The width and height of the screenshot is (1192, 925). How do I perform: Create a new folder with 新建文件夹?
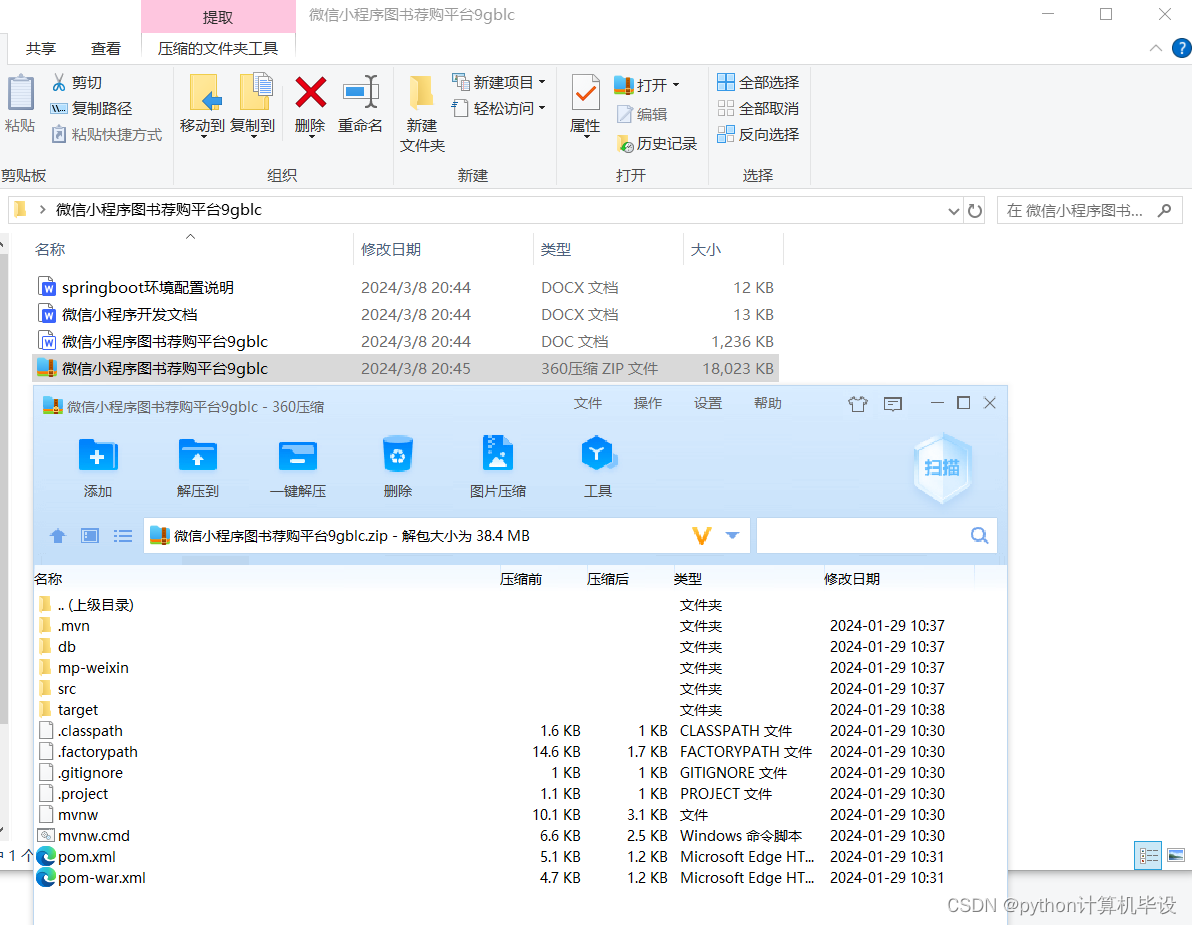click(421, 114)
